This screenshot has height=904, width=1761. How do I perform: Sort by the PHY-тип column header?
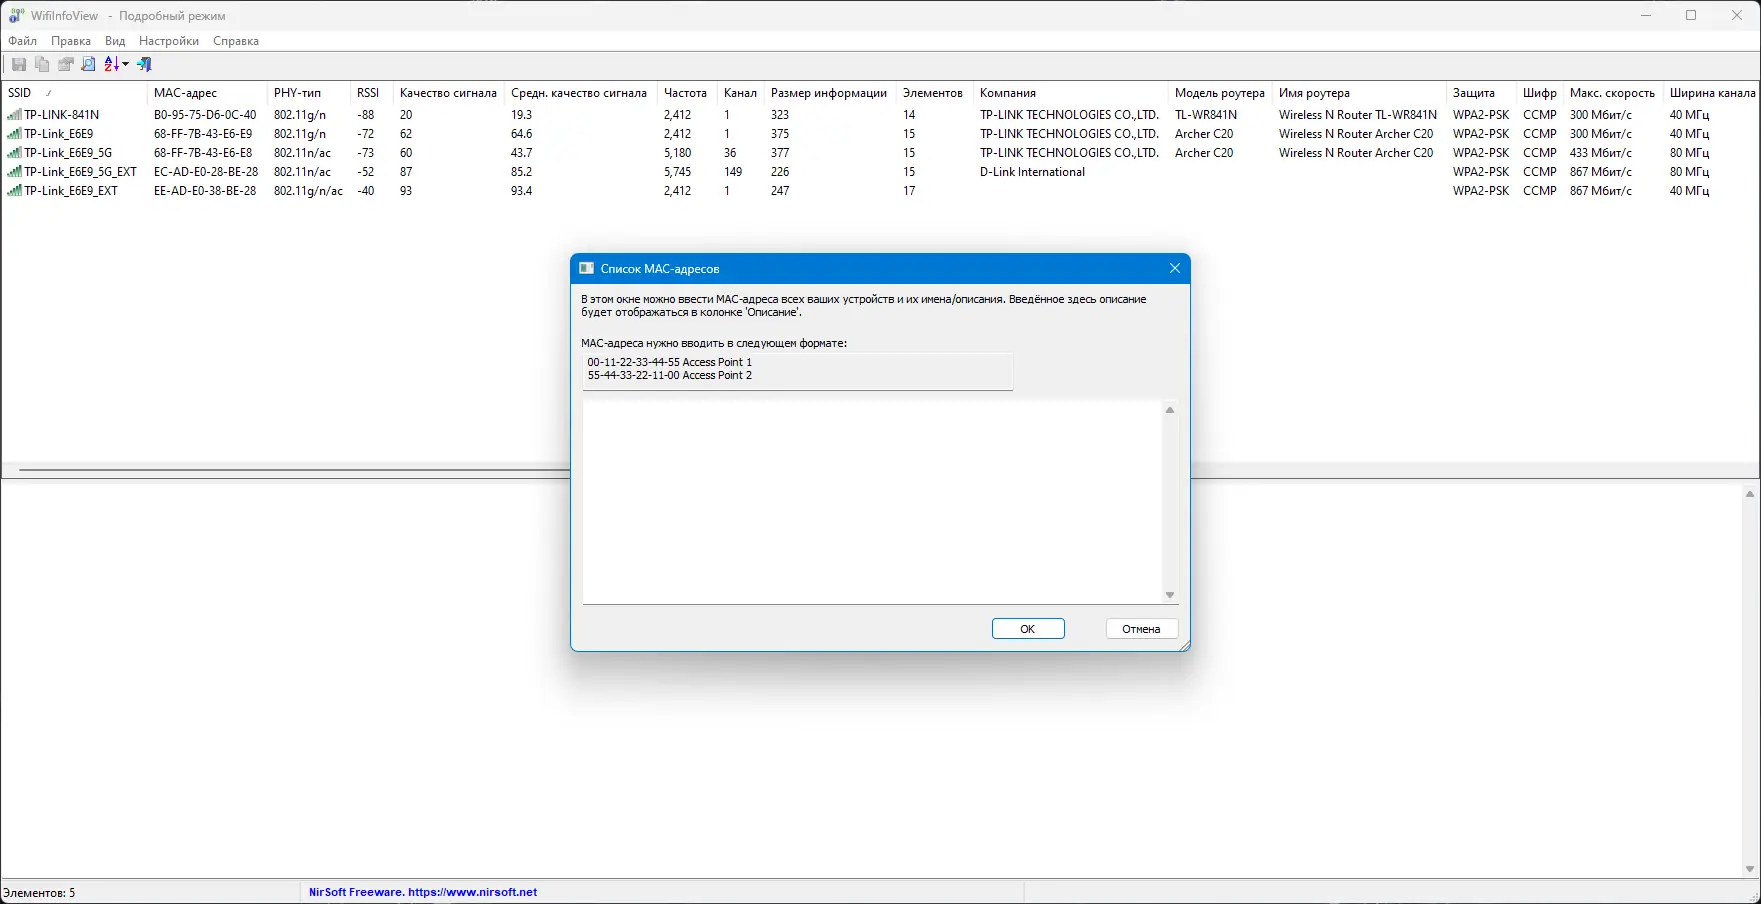tap(309, 93)
